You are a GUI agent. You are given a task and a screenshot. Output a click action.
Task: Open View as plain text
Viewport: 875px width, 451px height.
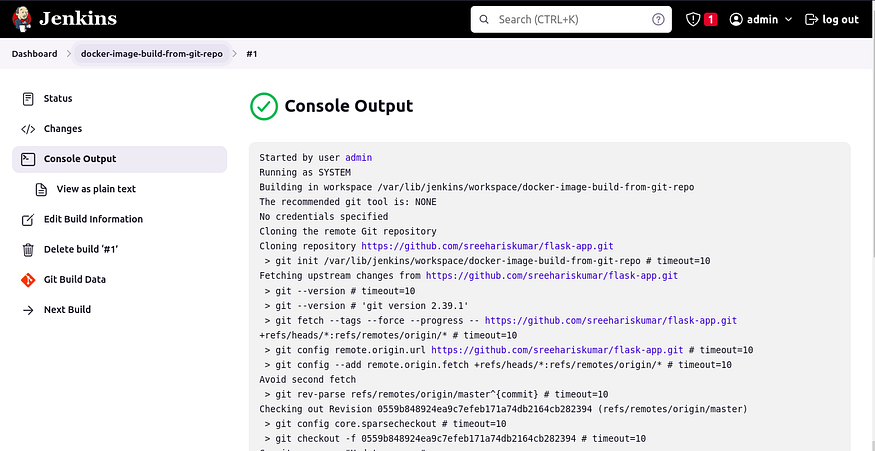[96, 189]
